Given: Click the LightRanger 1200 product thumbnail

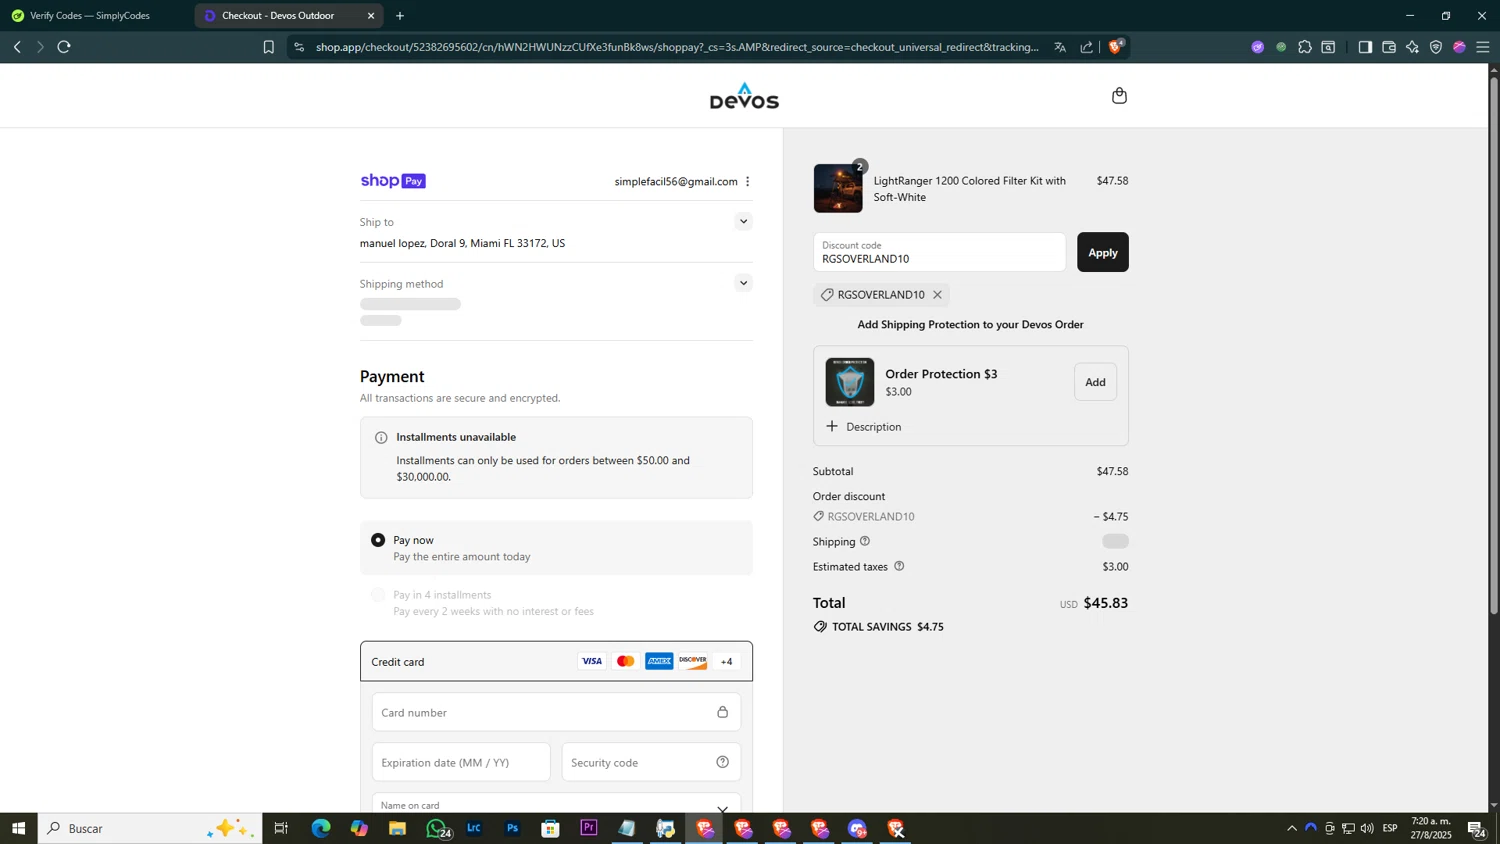Looking at the screenshot, I should [838, 188].
